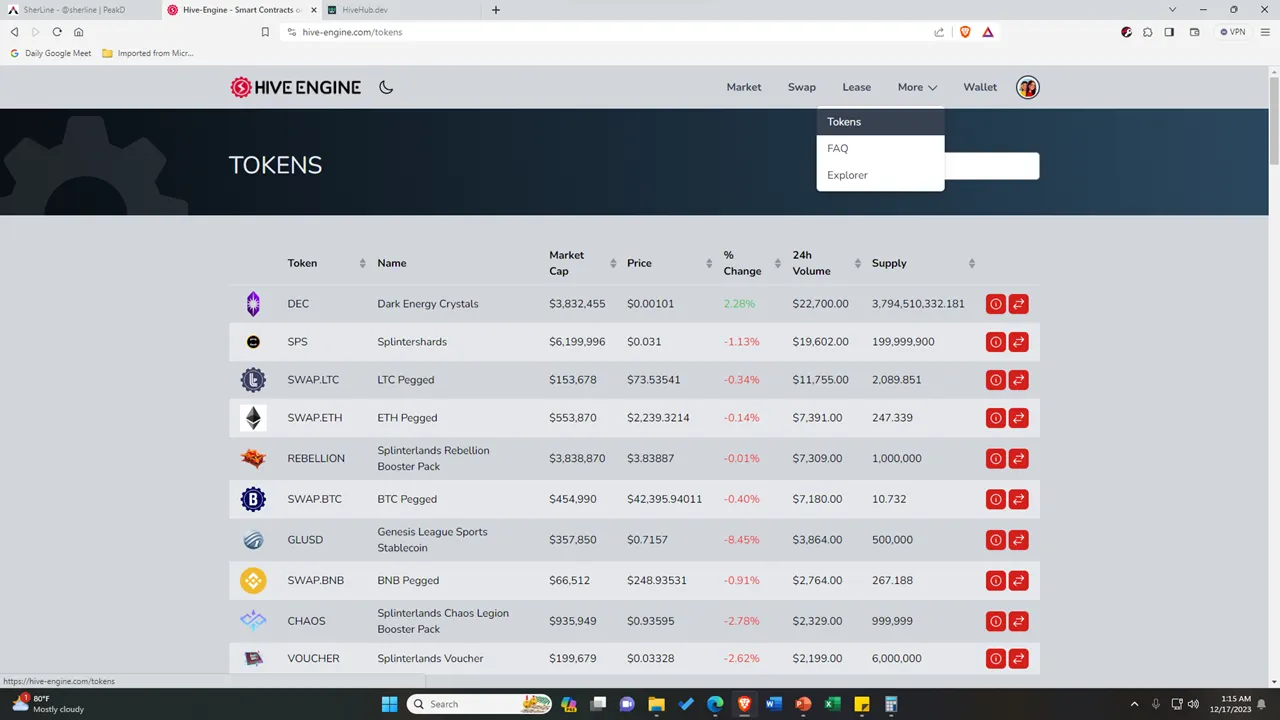Open the Imported from Micr... bookmarks folder
The image size is (1280, 720).
pos(148,53)
